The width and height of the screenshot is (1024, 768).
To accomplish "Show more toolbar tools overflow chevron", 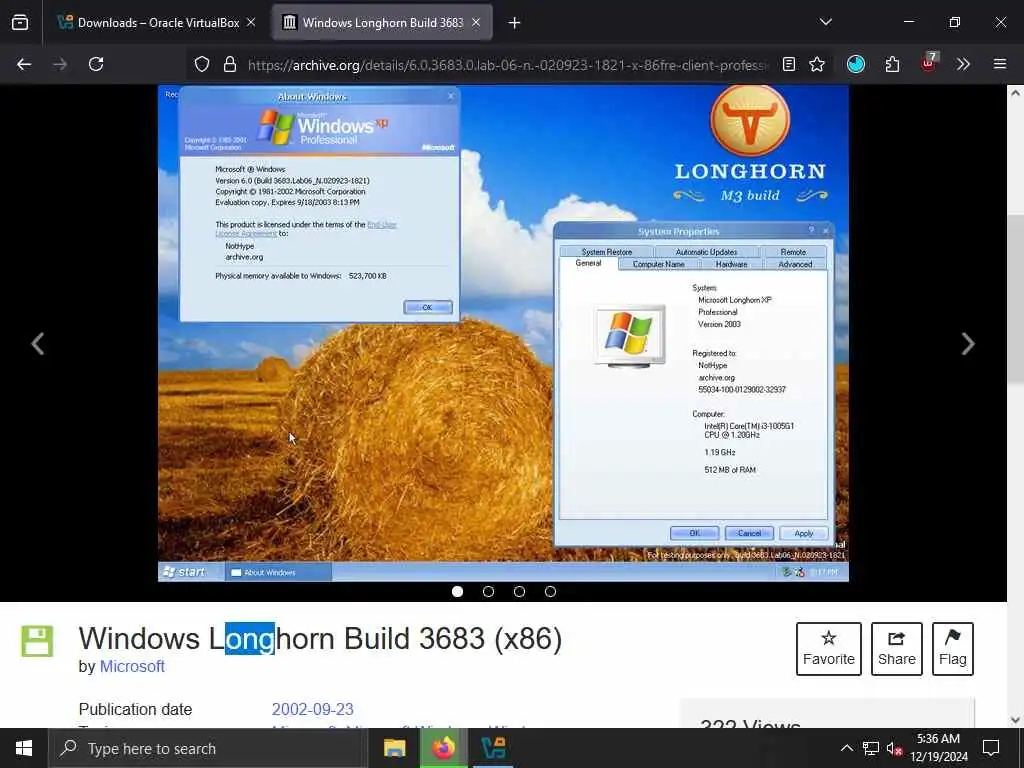I will (963, 64).
